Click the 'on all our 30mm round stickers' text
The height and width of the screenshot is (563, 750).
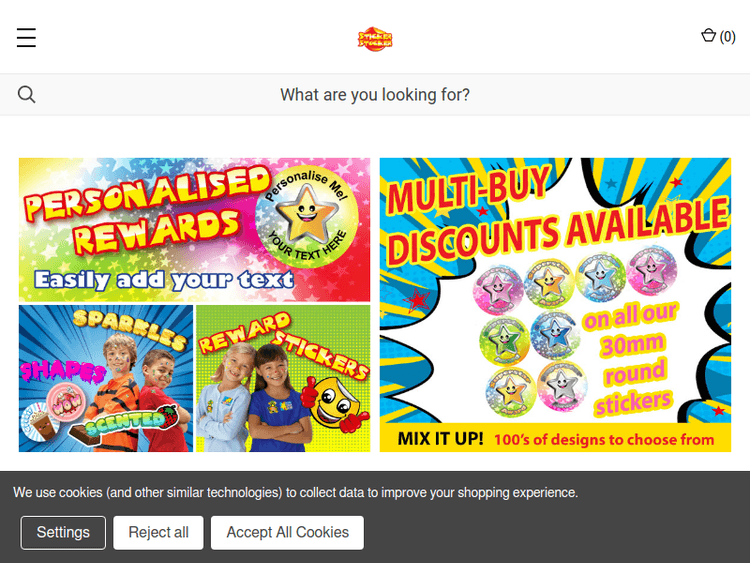pos(631,358)
